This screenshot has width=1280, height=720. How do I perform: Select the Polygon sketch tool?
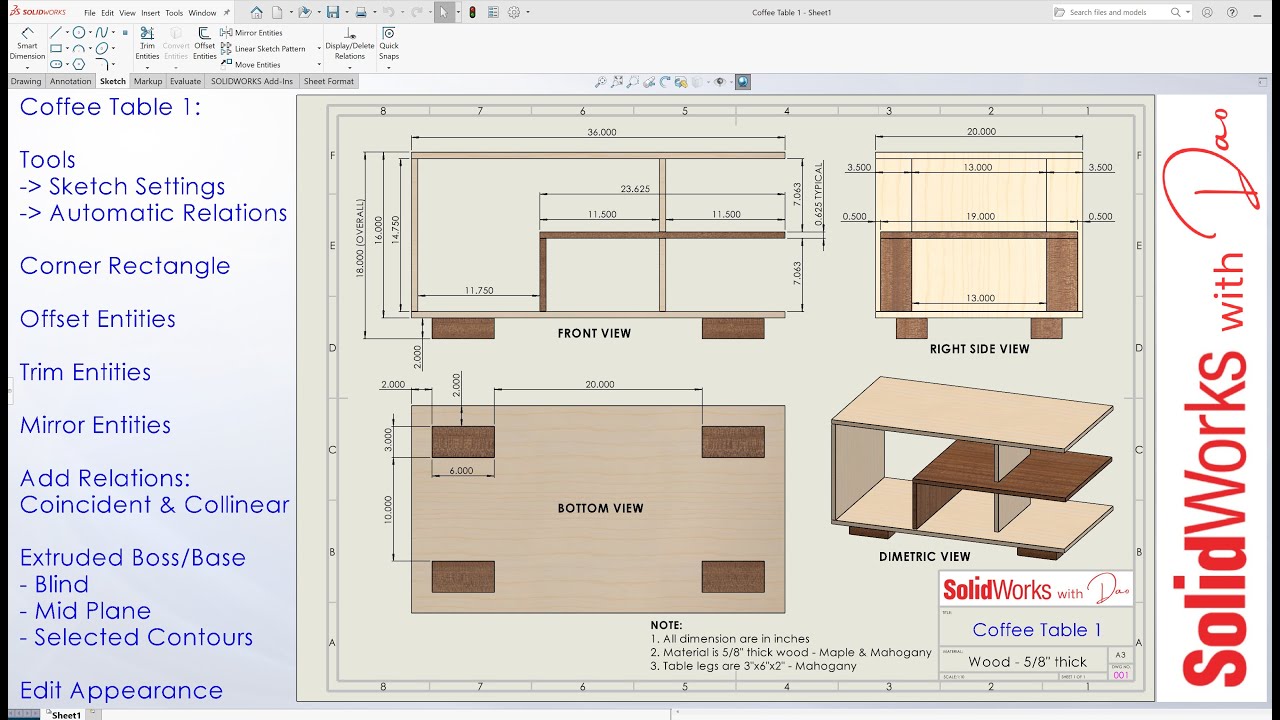coord(79,64)
